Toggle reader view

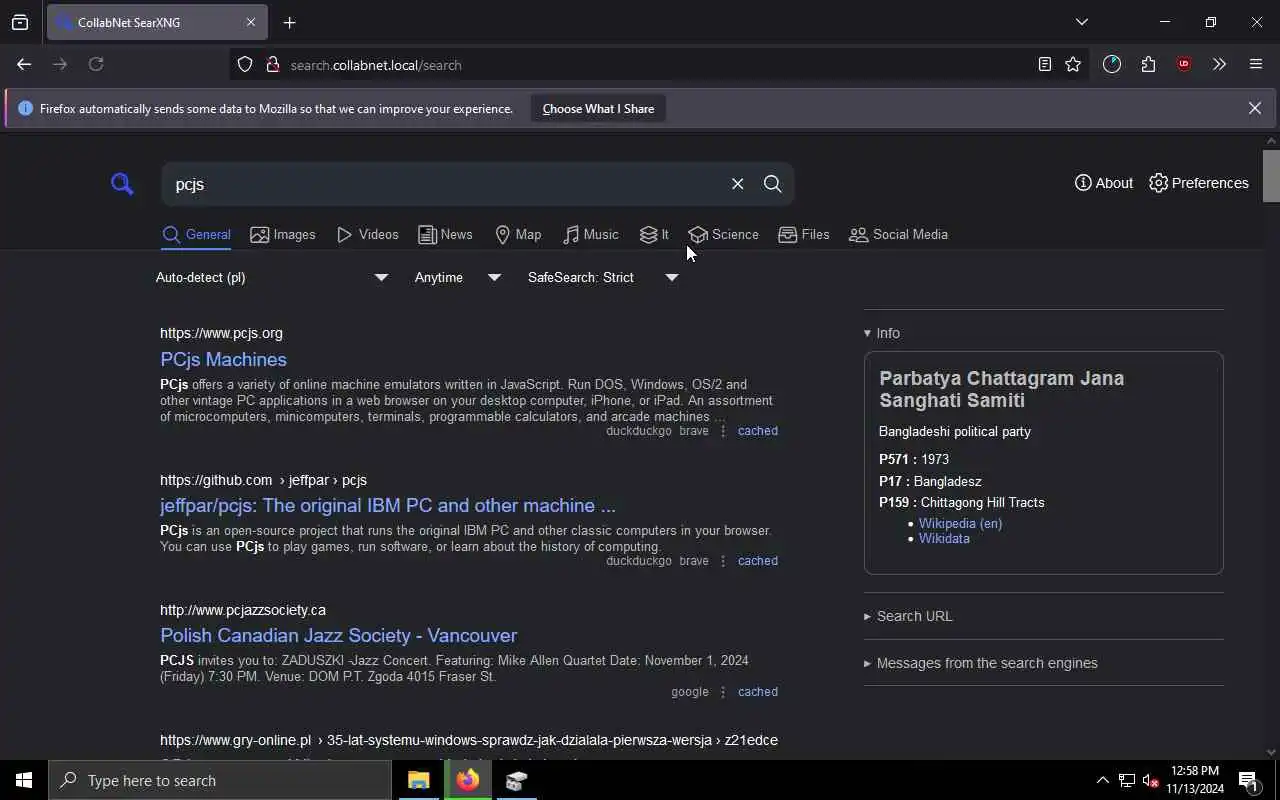click(1044, 64)
